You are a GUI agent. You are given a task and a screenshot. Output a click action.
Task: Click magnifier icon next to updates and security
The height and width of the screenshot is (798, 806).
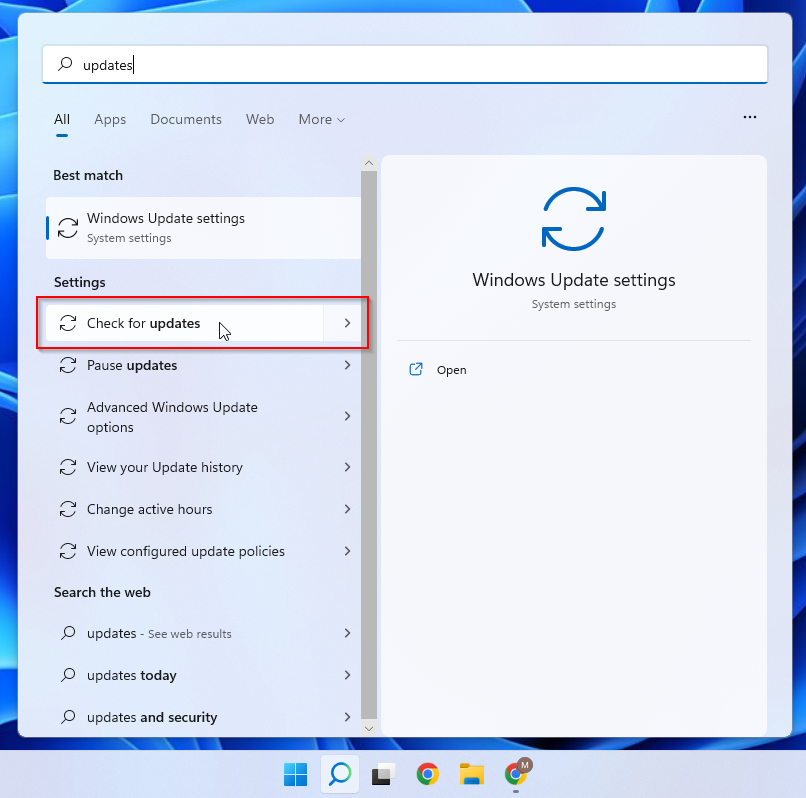point(68,717)
